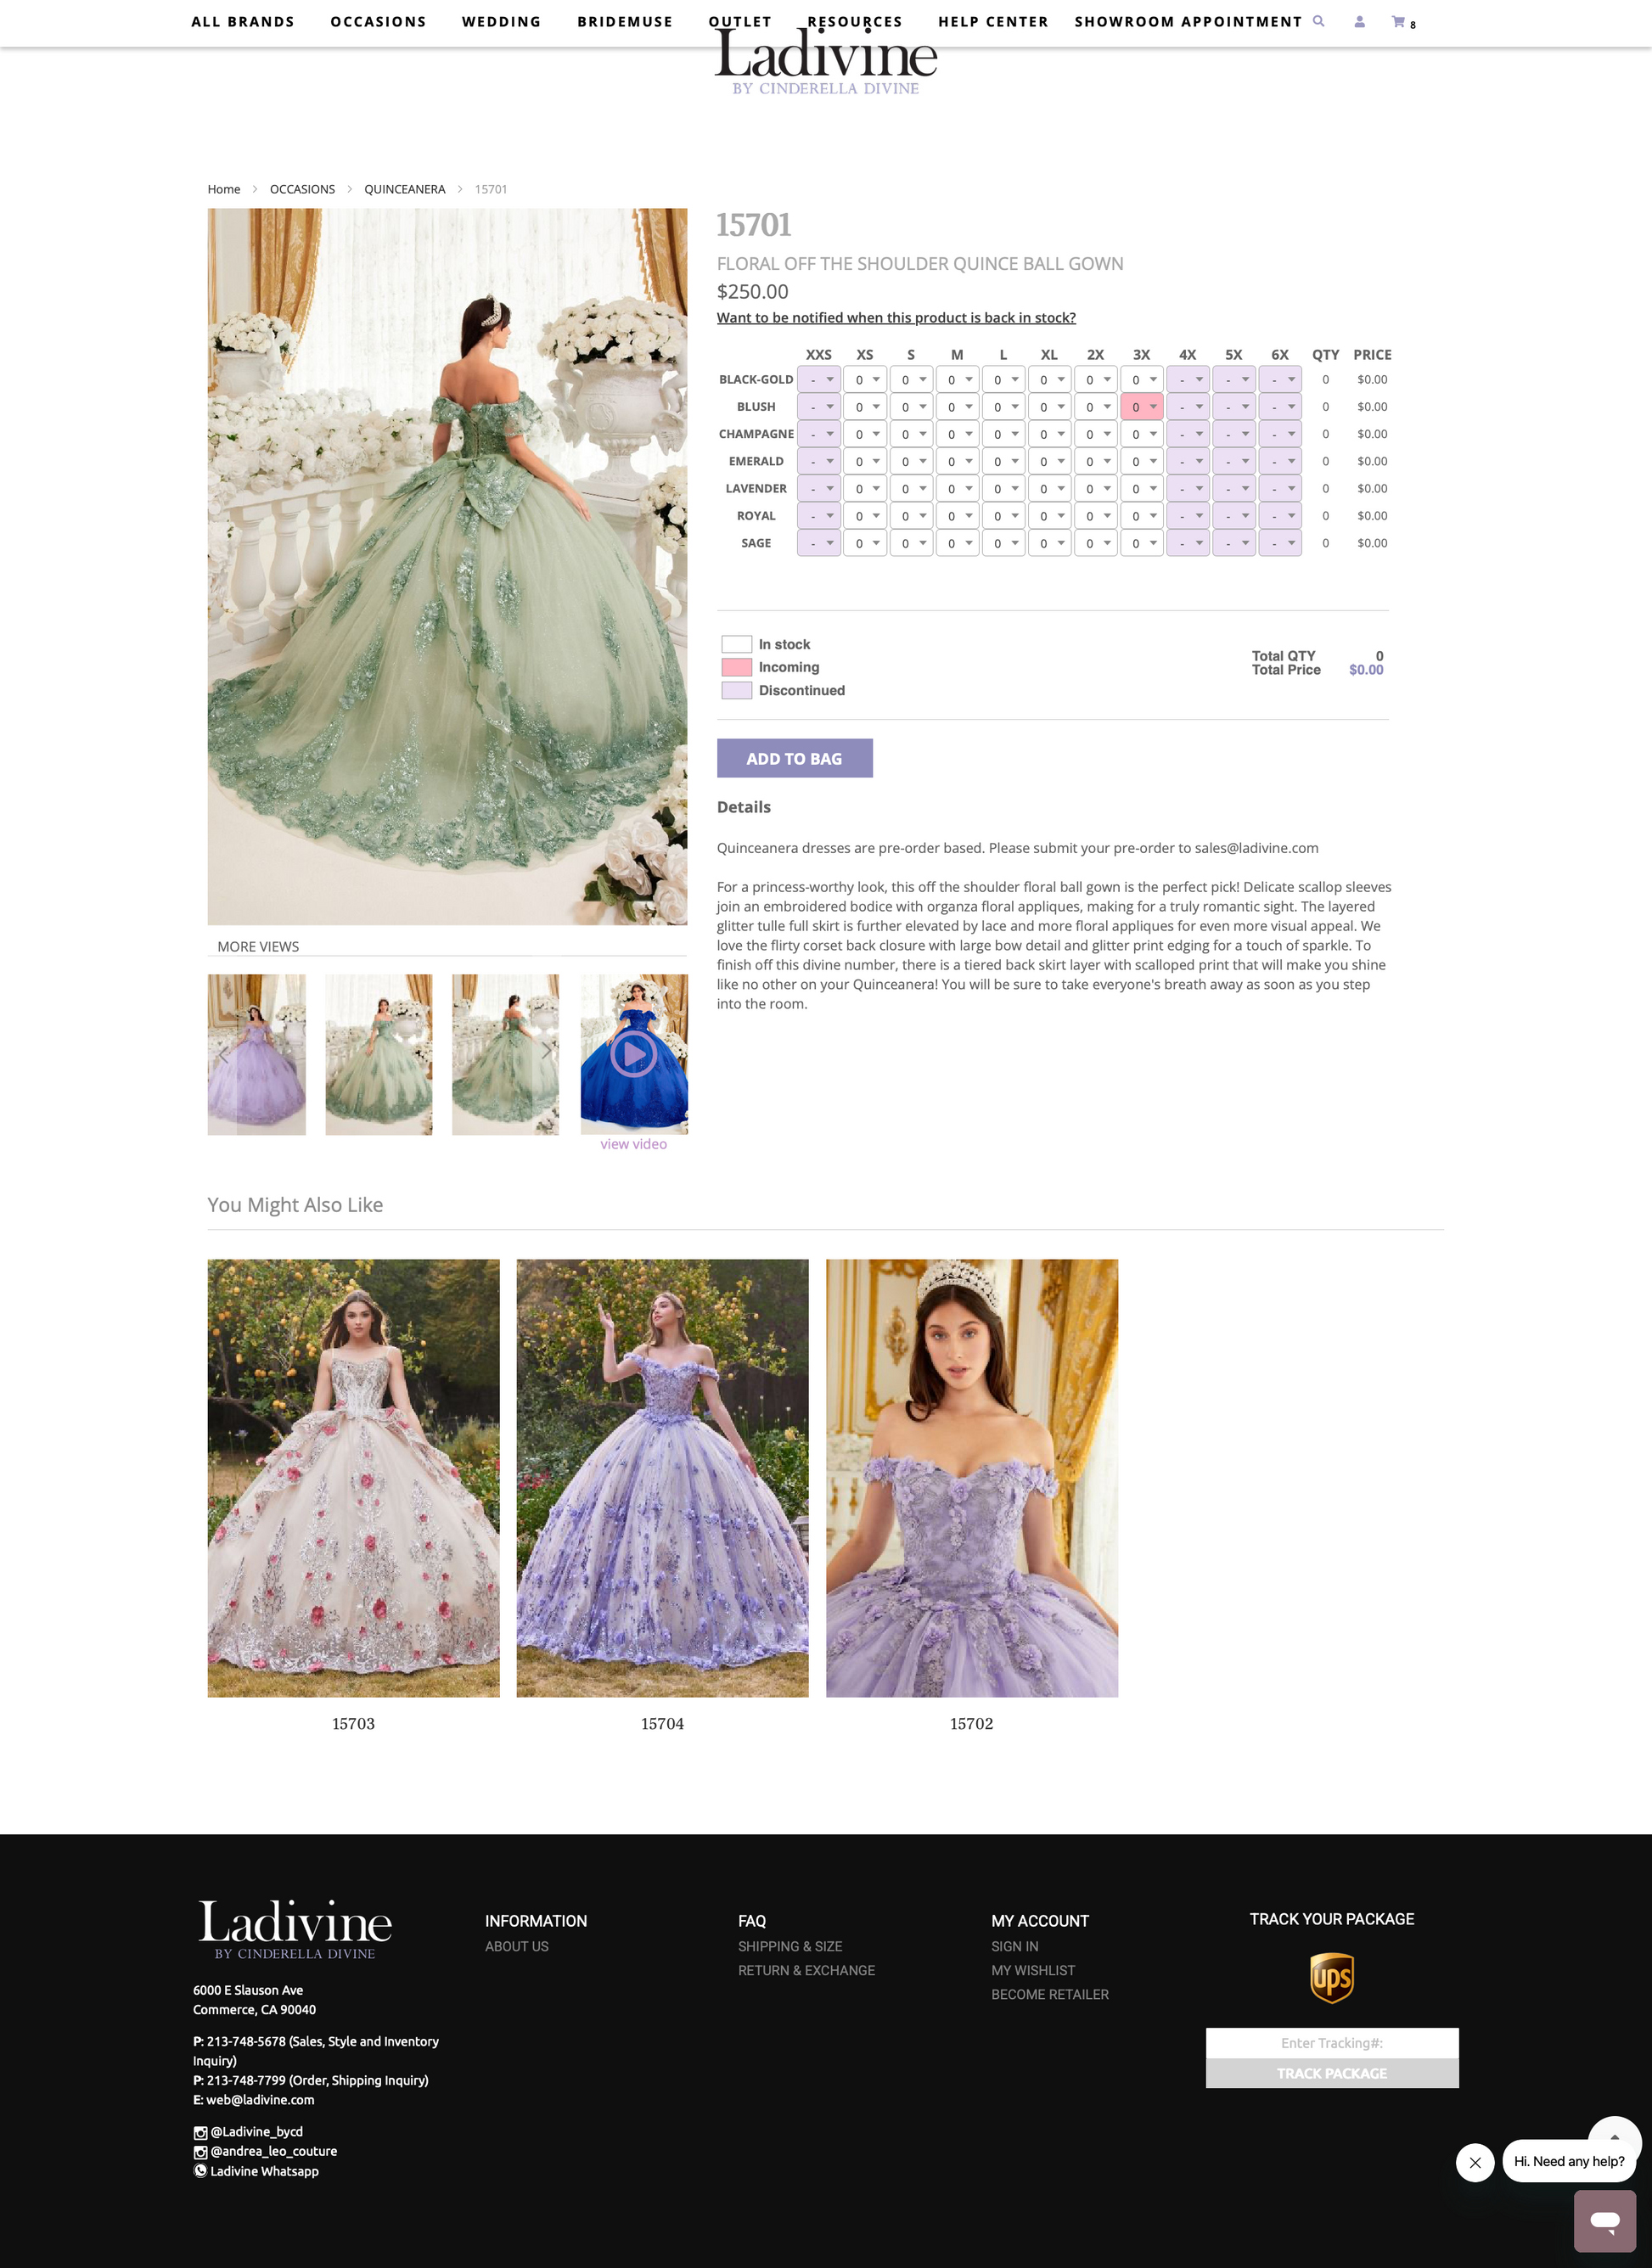Open the WEDDING menu
The image size is (1652, 2268).
501,22
